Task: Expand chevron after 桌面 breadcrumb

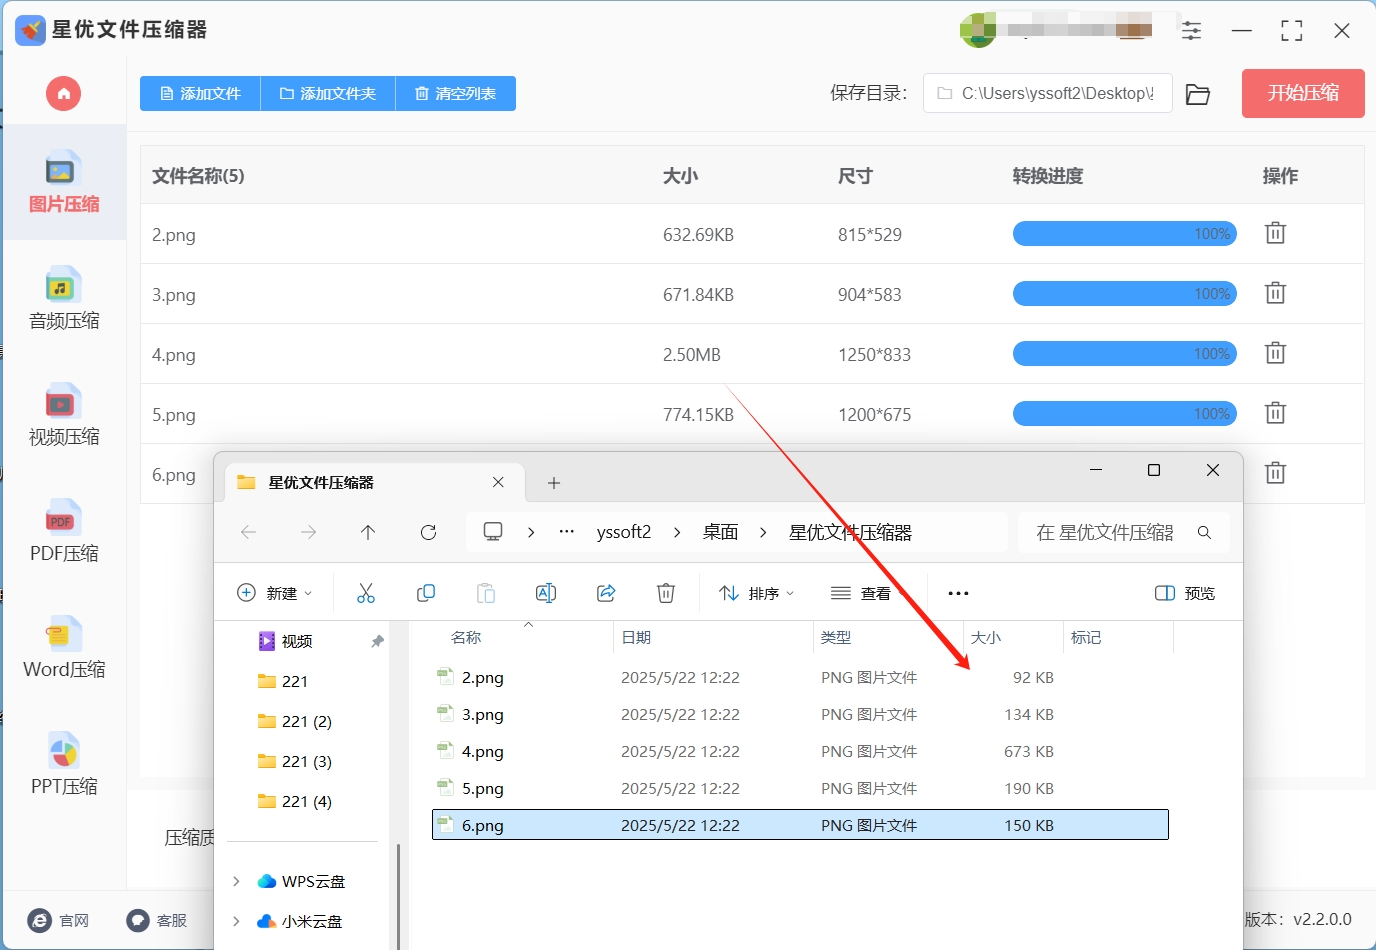Action: tap(763, 532)
